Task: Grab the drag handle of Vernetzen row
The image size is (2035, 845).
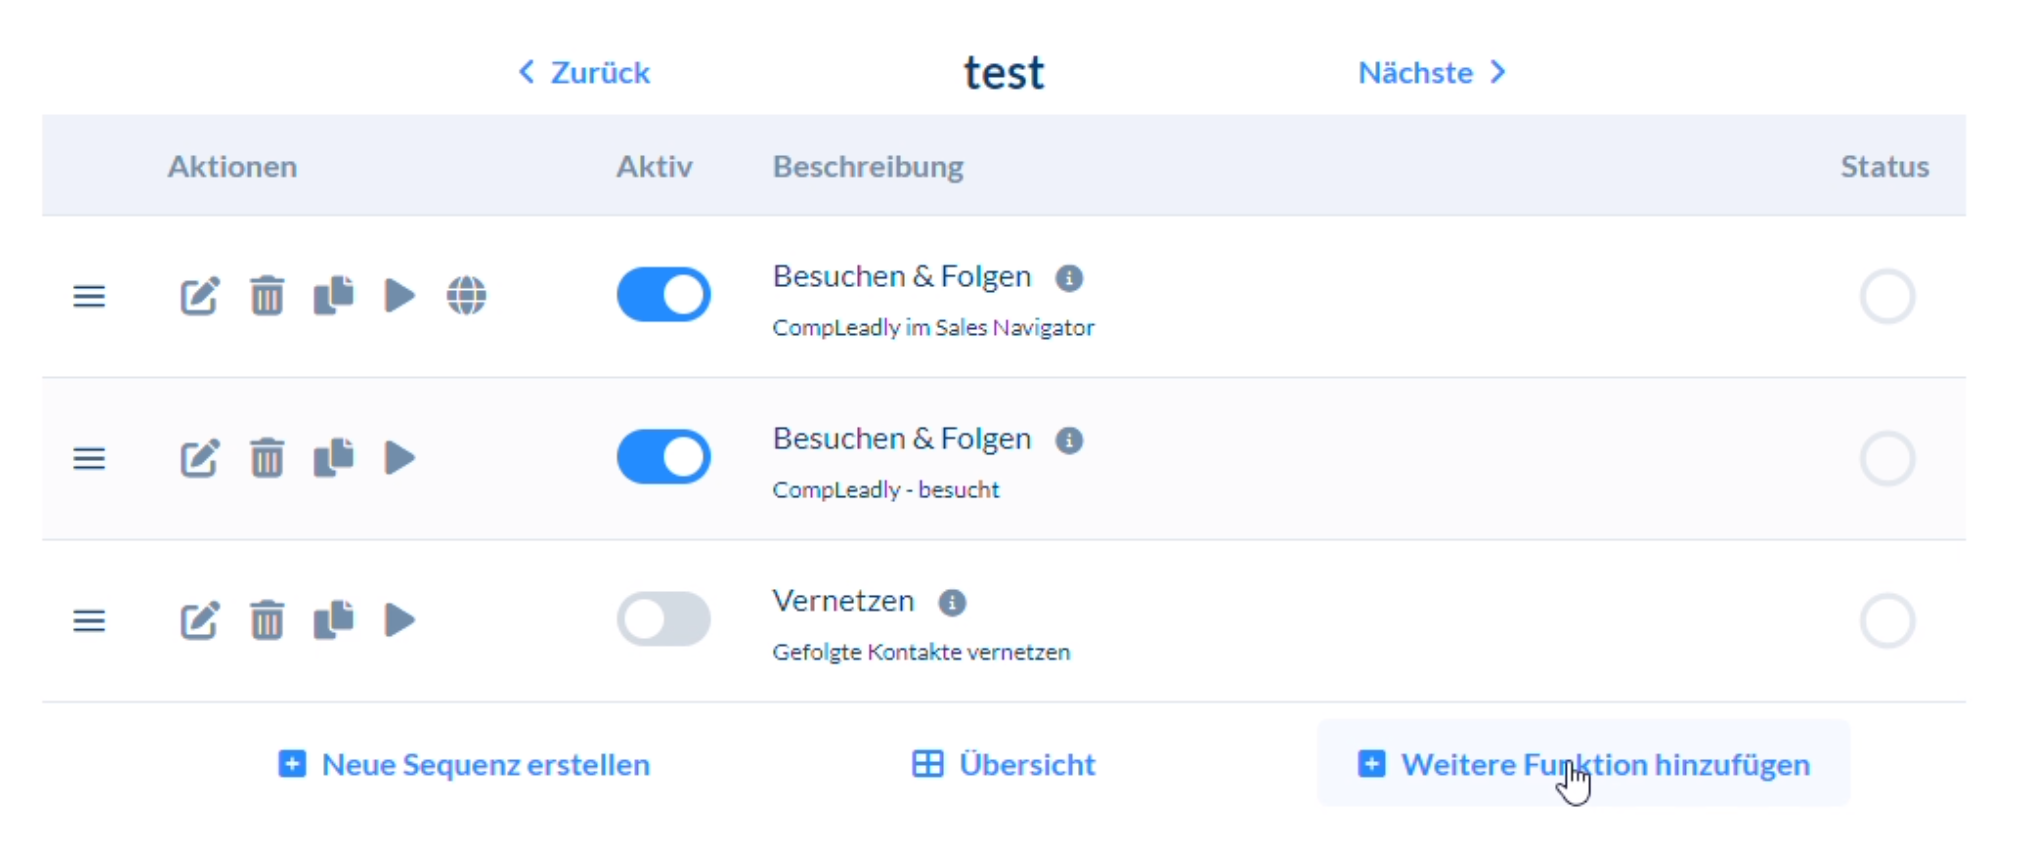Action: [89, 621]
